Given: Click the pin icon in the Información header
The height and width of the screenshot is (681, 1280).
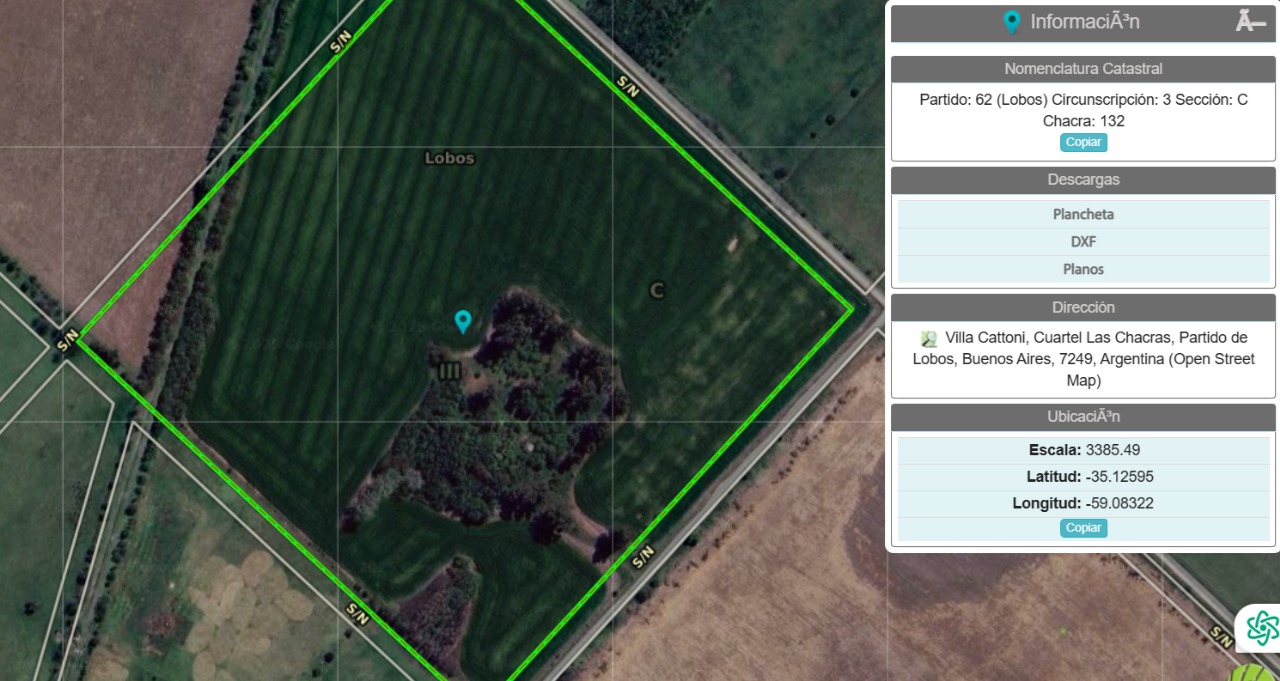Looking at the screenshot, I should coord(1012,22).
